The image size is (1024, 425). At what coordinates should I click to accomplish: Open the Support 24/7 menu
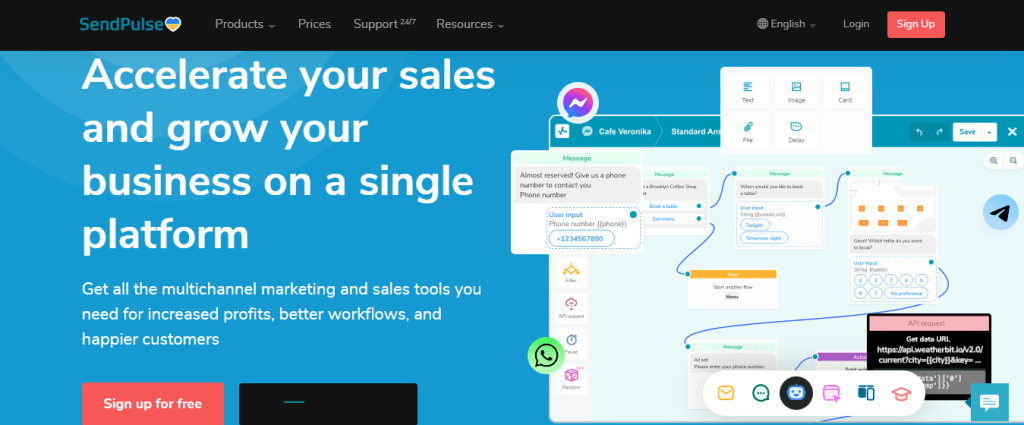[384, 24]
